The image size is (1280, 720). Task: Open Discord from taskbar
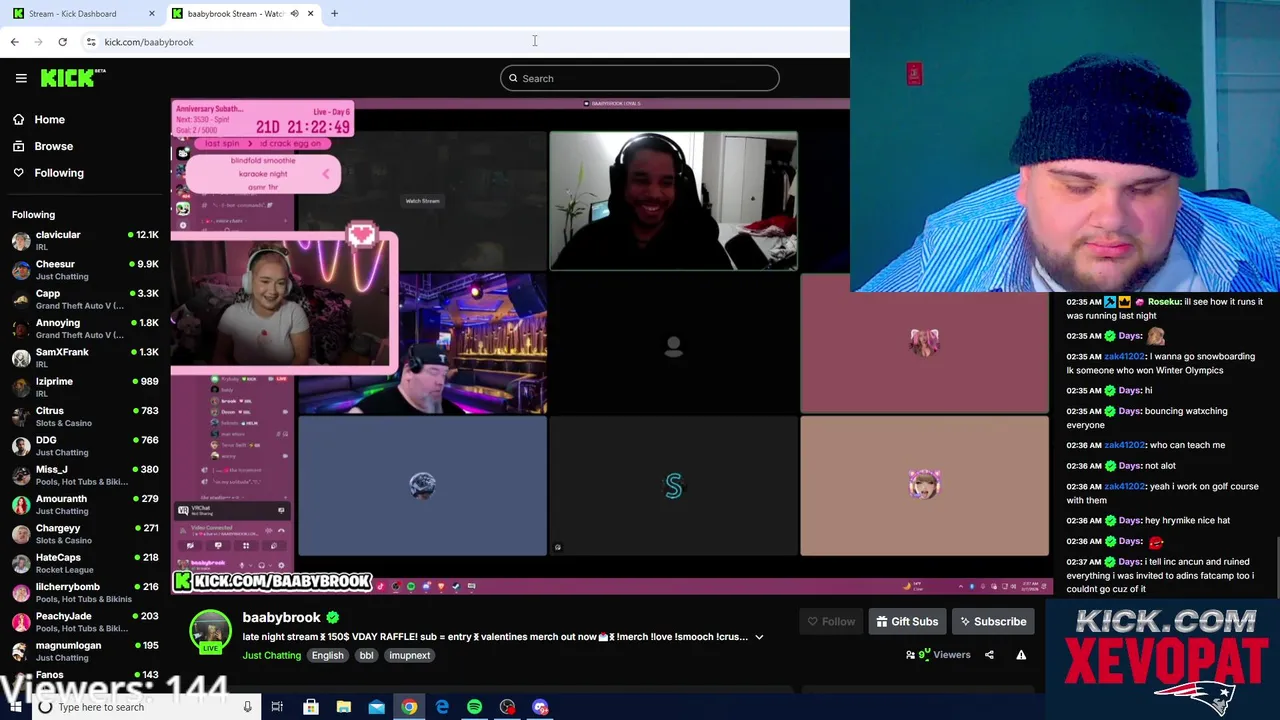point(540,707)
